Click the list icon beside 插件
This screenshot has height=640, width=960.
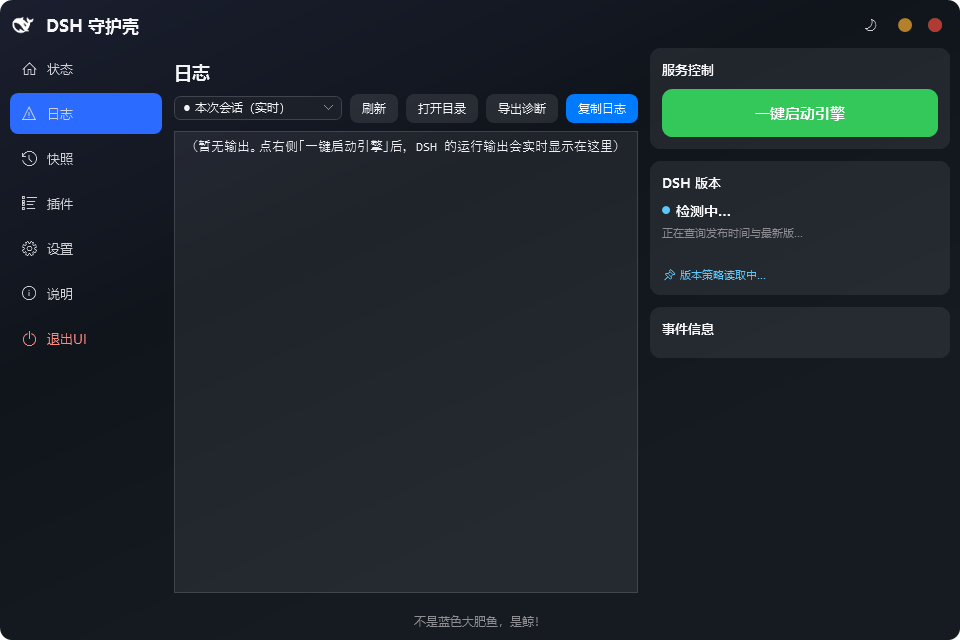(x=29, y=203)
